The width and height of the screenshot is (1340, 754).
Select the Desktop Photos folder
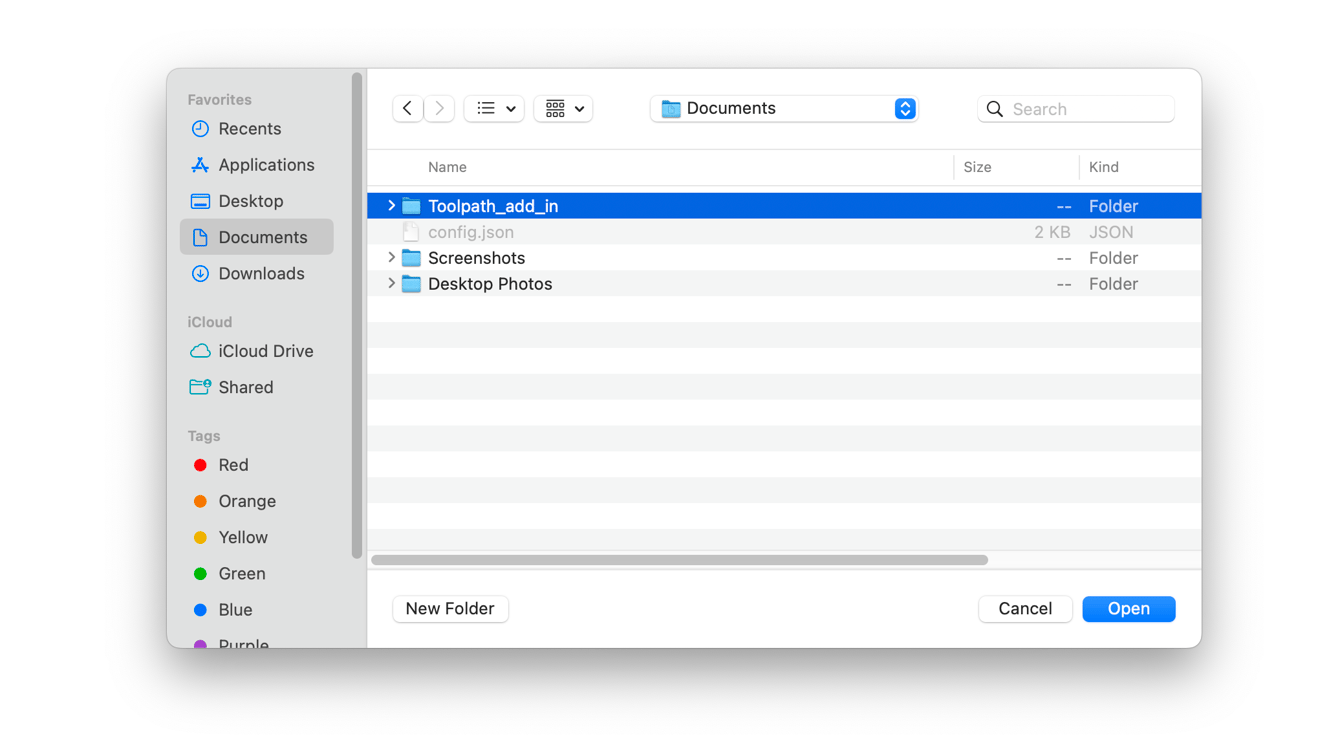(x=489, y=283)
